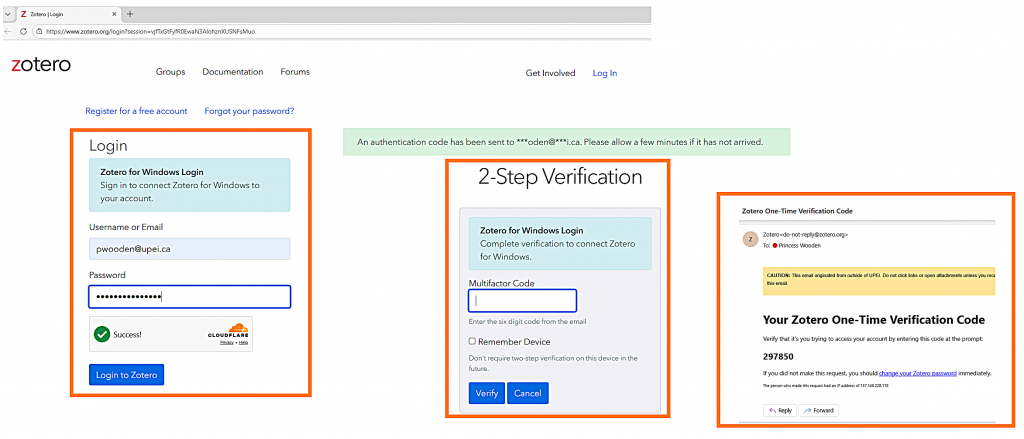Open a new browser tab

[x=130, y=14]
